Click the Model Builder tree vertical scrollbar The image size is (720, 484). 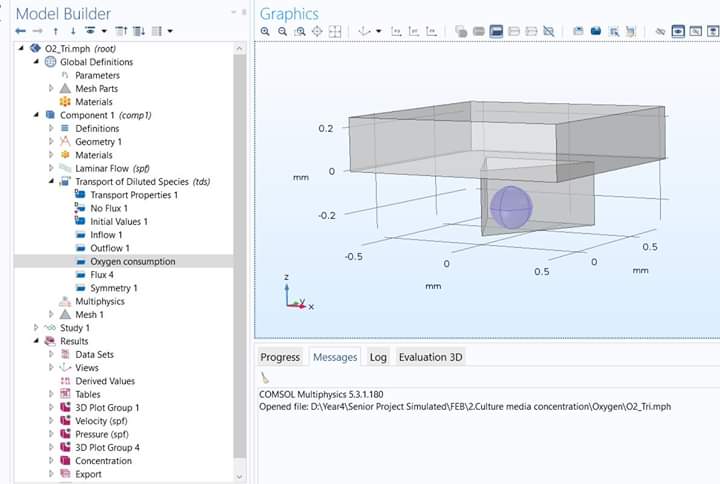coord(240,250)
